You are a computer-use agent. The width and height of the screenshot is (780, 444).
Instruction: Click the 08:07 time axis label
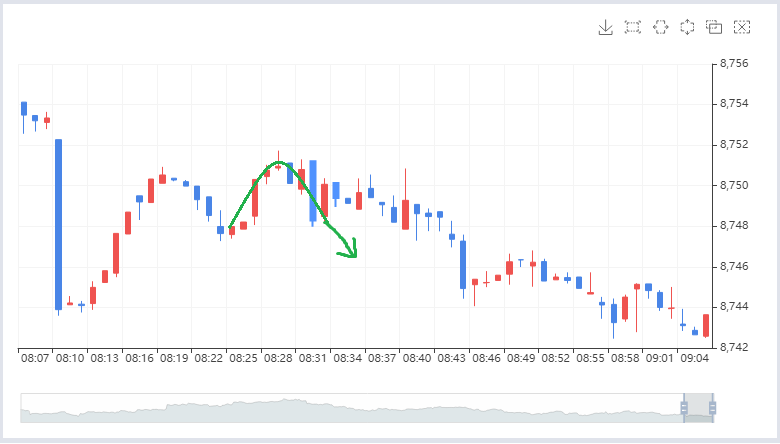pyautogui.click(x=35, y=358)
